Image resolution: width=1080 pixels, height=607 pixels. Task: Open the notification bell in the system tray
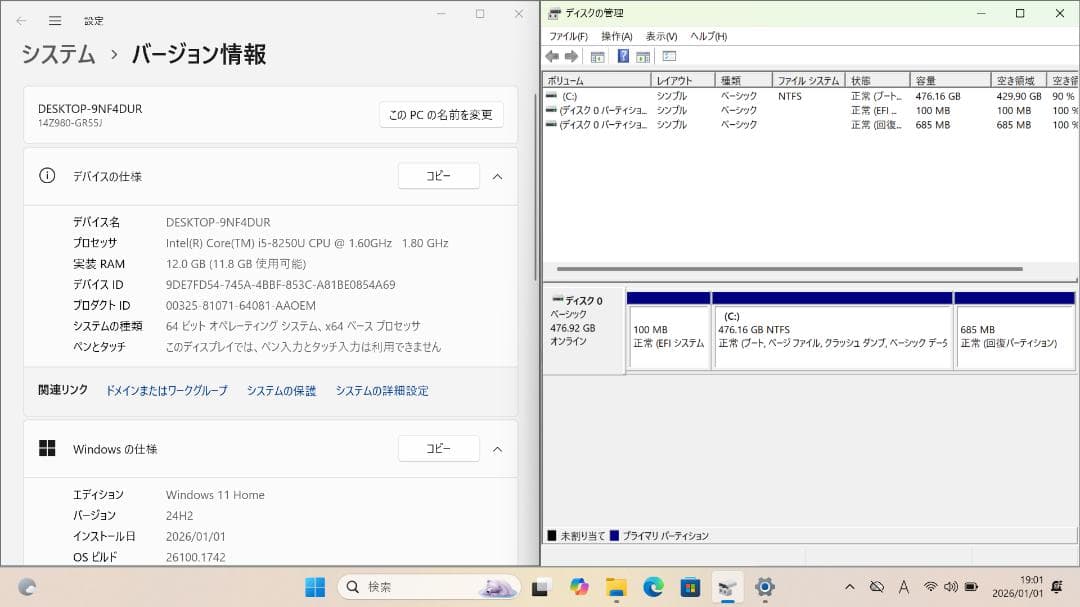click(x=1056, y=587)
